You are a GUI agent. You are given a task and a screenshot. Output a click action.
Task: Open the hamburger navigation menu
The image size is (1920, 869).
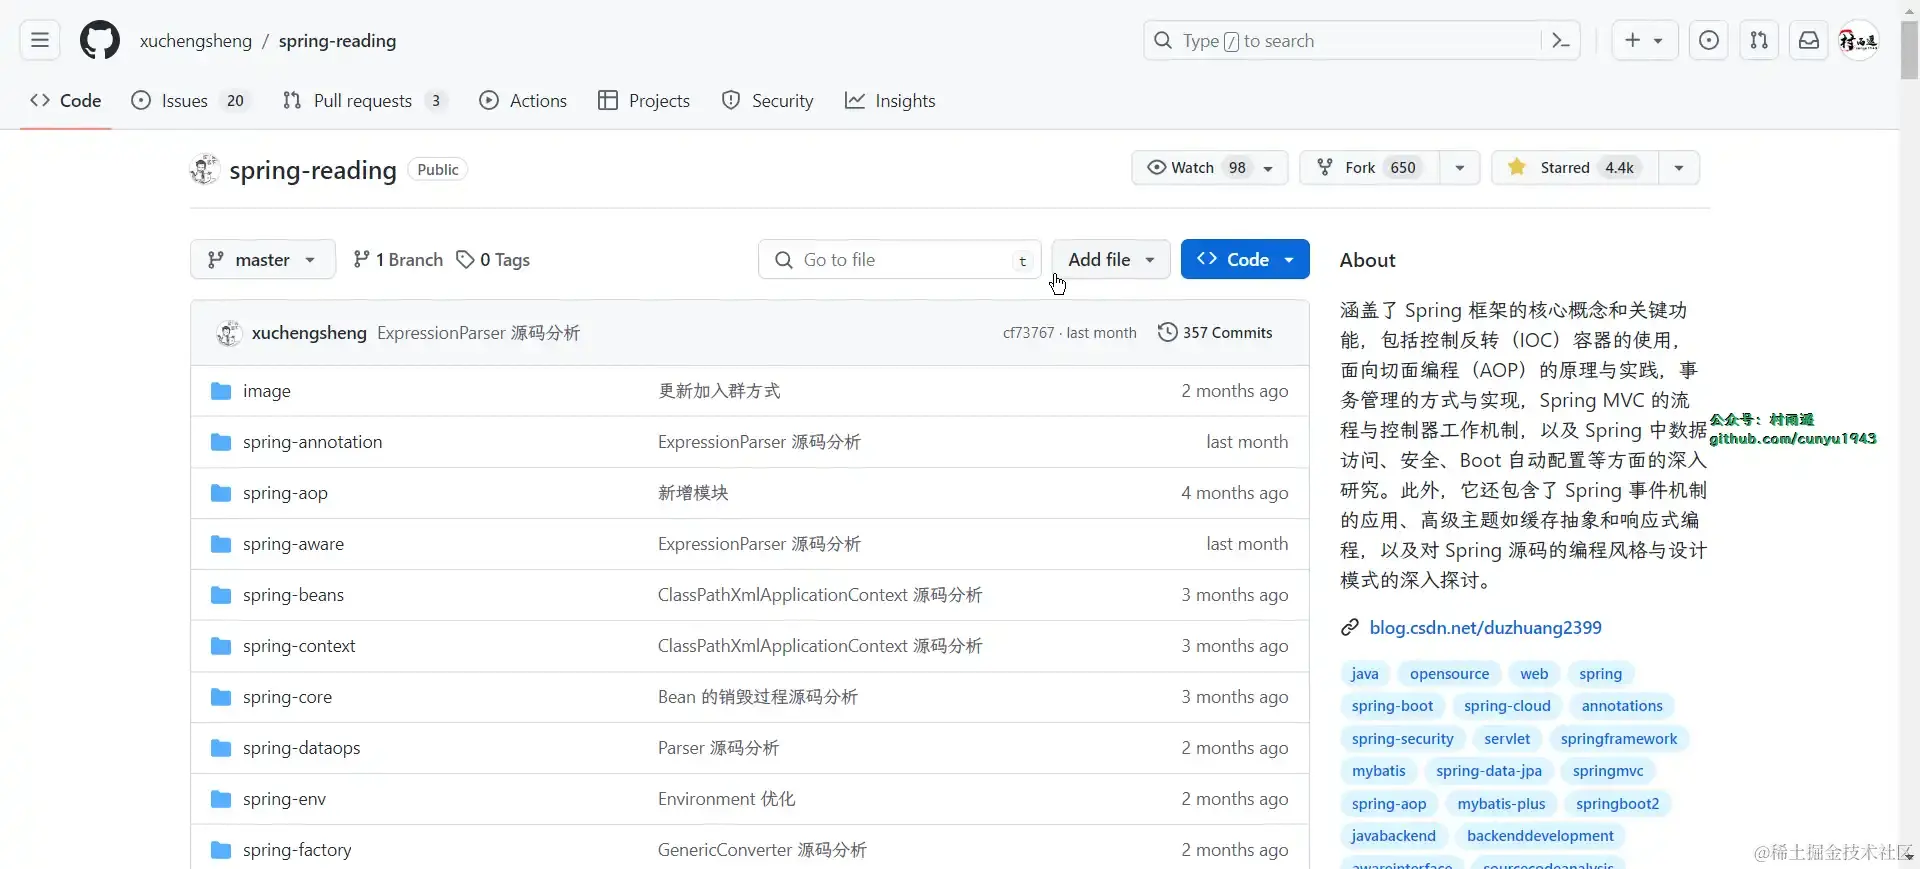click(x=40, y=41)
